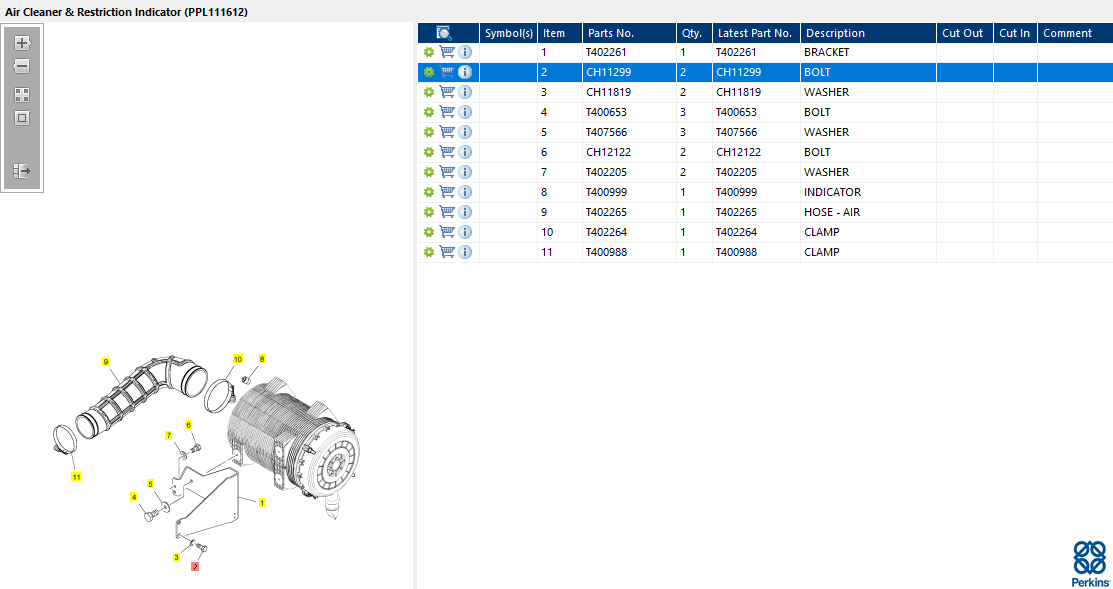1113x589 pixels.
Task: Click the single-square fit view icon
Action: (22, 118)
